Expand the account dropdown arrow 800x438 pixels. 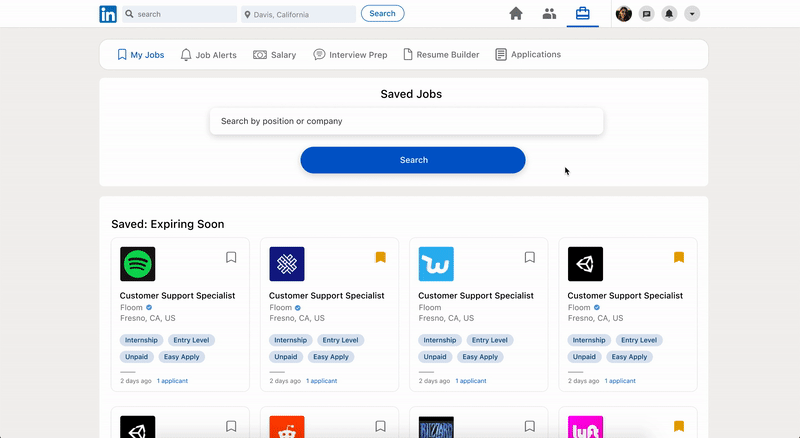coord(692,14)
